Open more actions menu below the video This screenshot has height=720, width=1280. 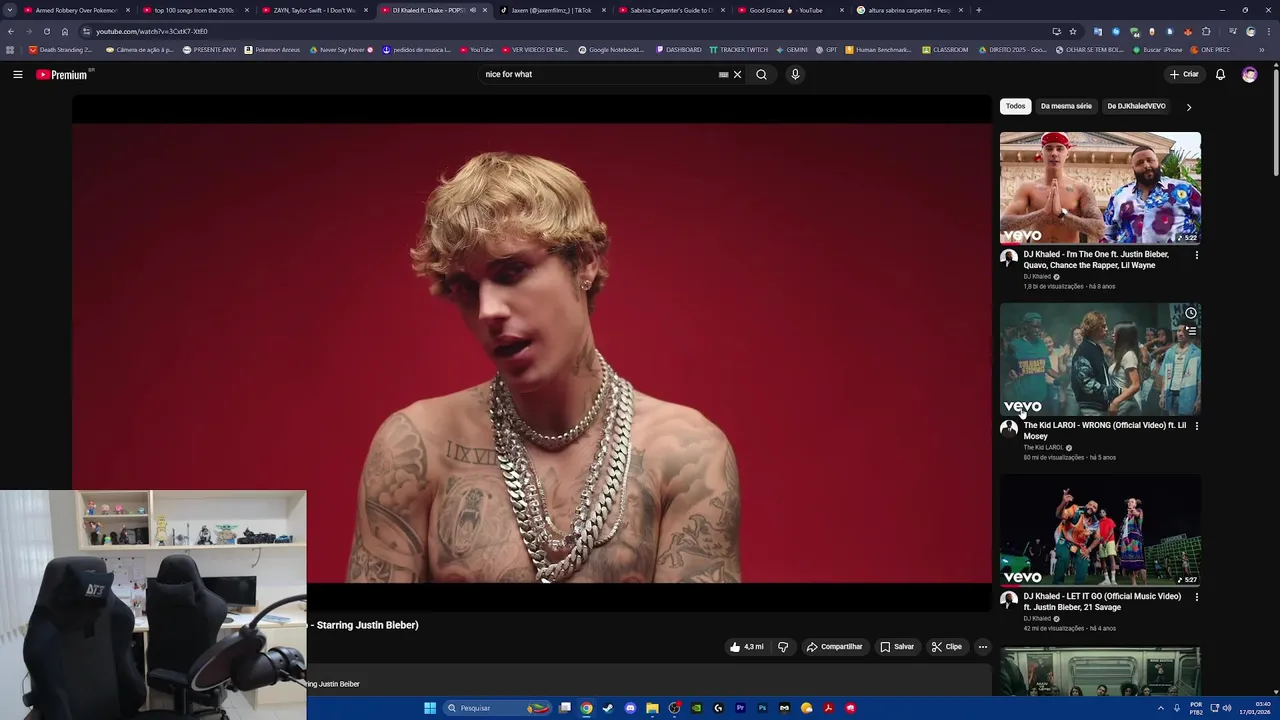click(x=982, y=647)
